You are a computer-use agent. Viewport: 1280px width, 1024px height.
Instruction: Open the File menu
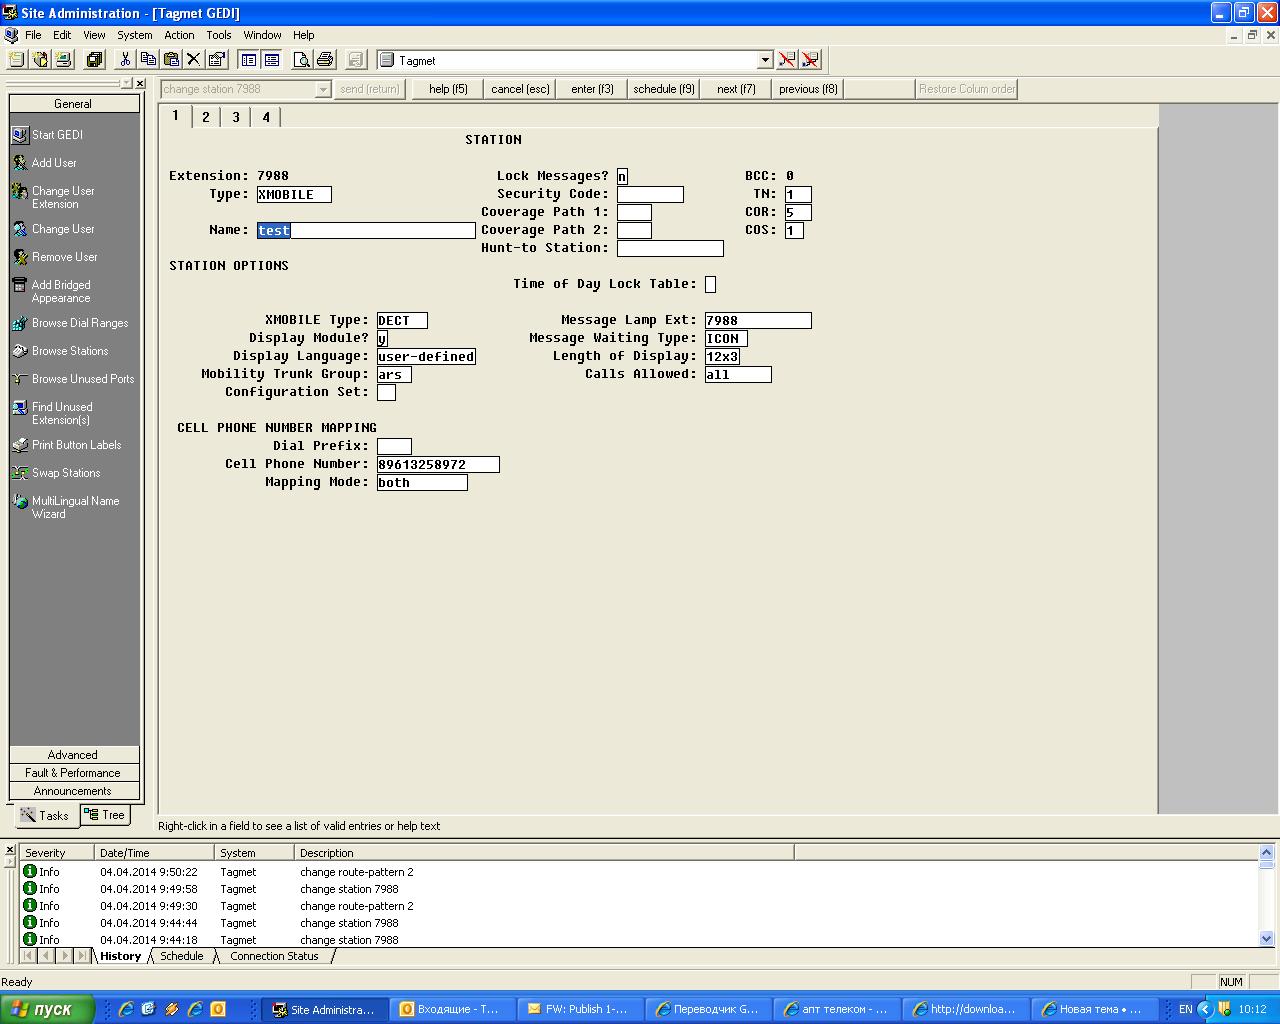(x=33, y=35)
